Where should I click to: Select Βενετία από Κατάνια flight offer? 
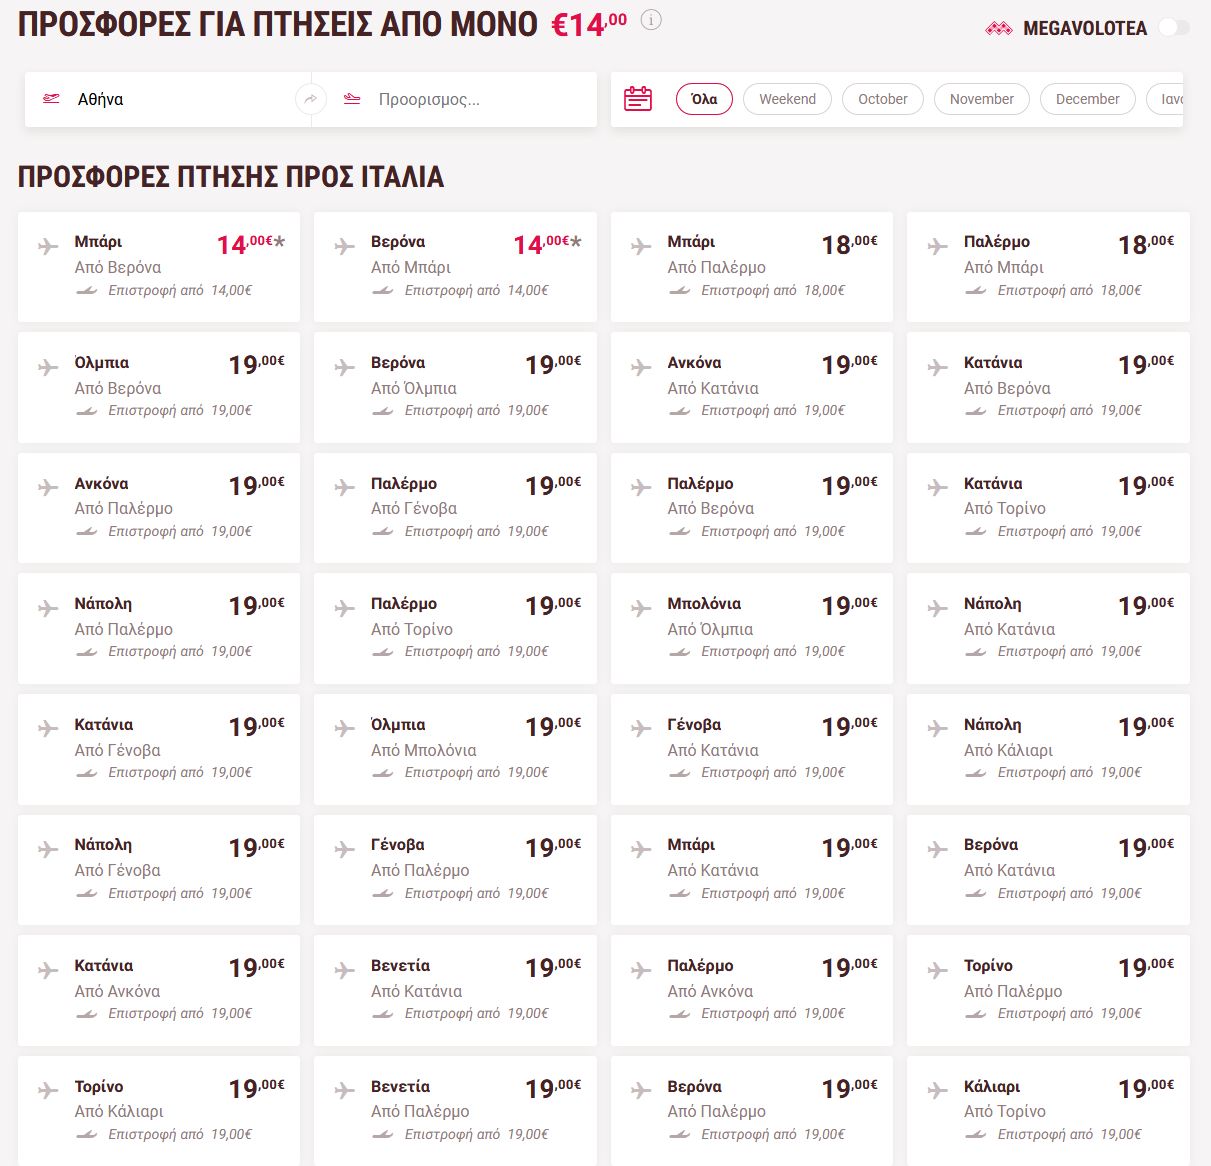(x=455, y=990)
